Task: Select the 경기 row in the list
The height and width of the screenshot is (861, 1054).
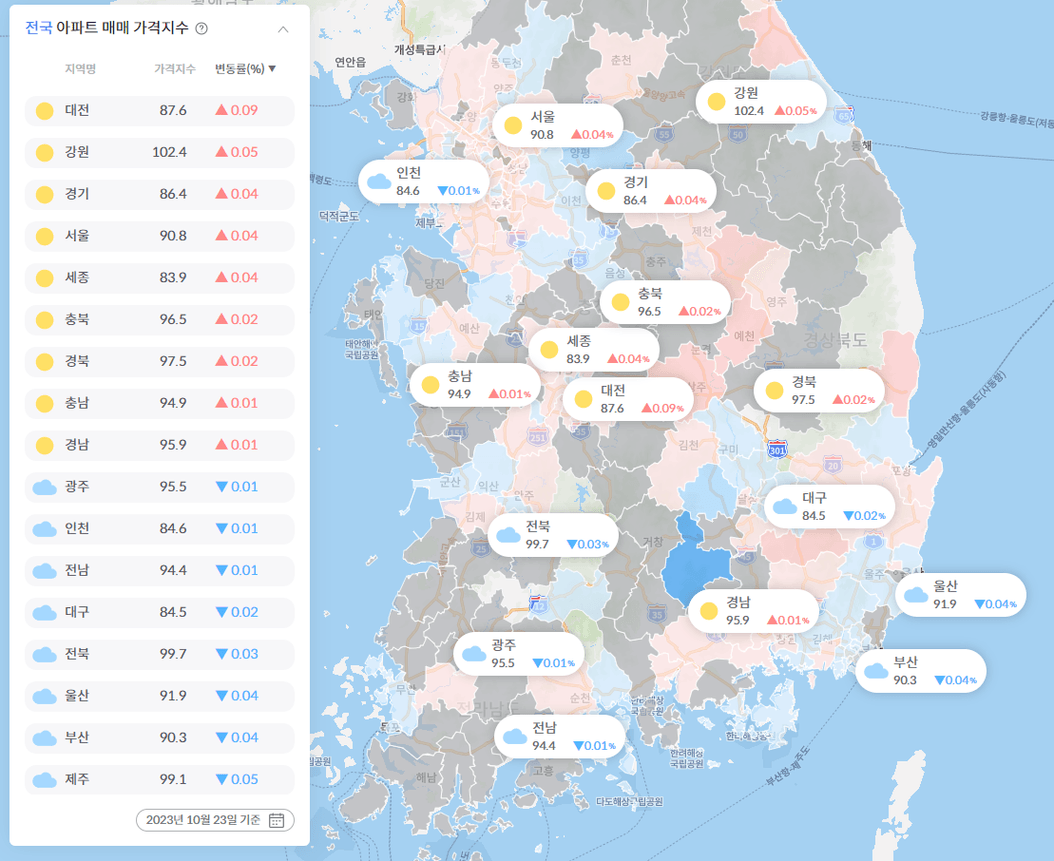Action: (x=159, y=194)
